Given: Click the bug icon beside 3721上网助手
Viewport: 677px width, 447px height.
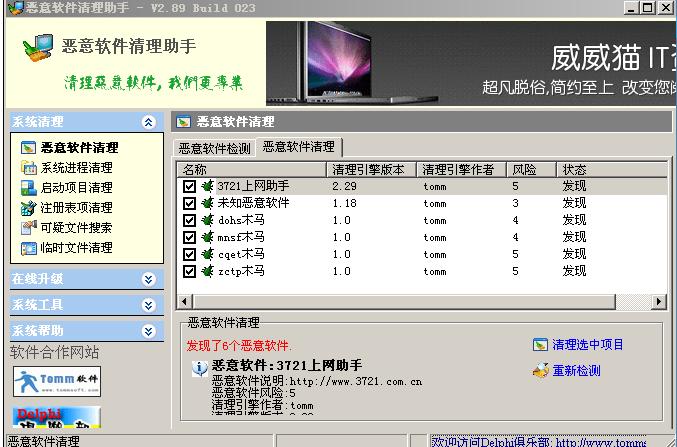Looking at the screenshot, I should (208, 186).
